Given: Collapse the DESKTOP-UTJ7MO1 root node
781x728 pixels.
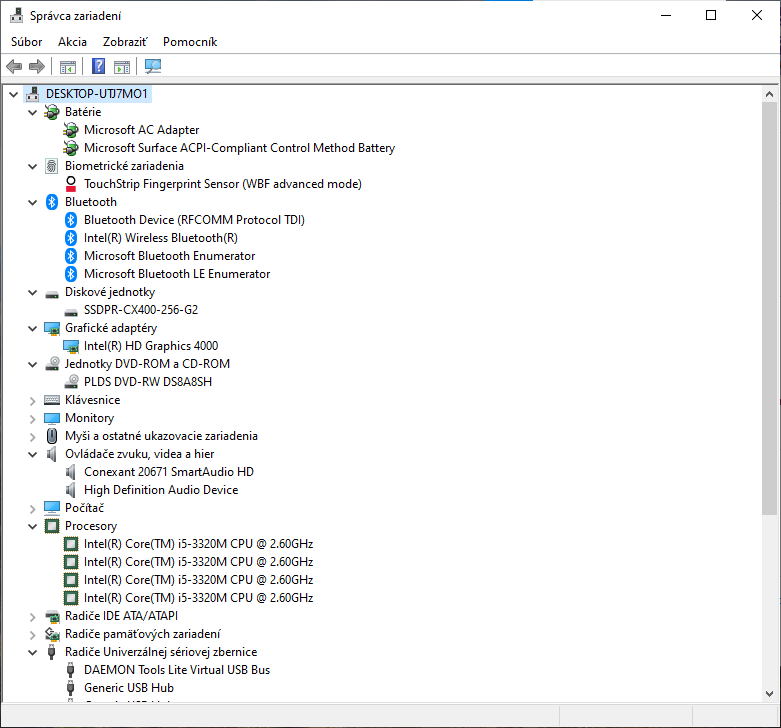Looking at the screenshot, I should [x=13, y=94].
